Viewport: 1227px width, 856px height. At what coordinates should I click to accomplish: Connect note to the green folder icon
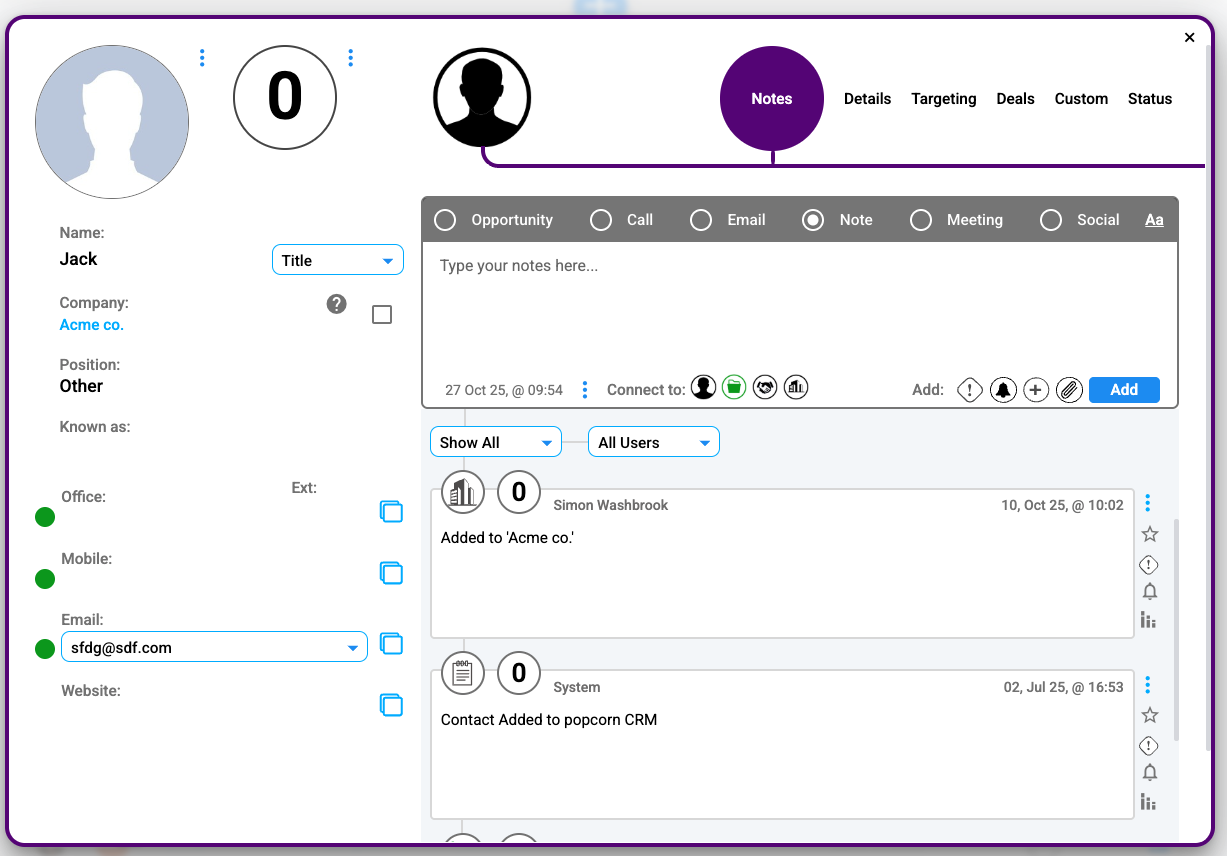pos(734,387)
